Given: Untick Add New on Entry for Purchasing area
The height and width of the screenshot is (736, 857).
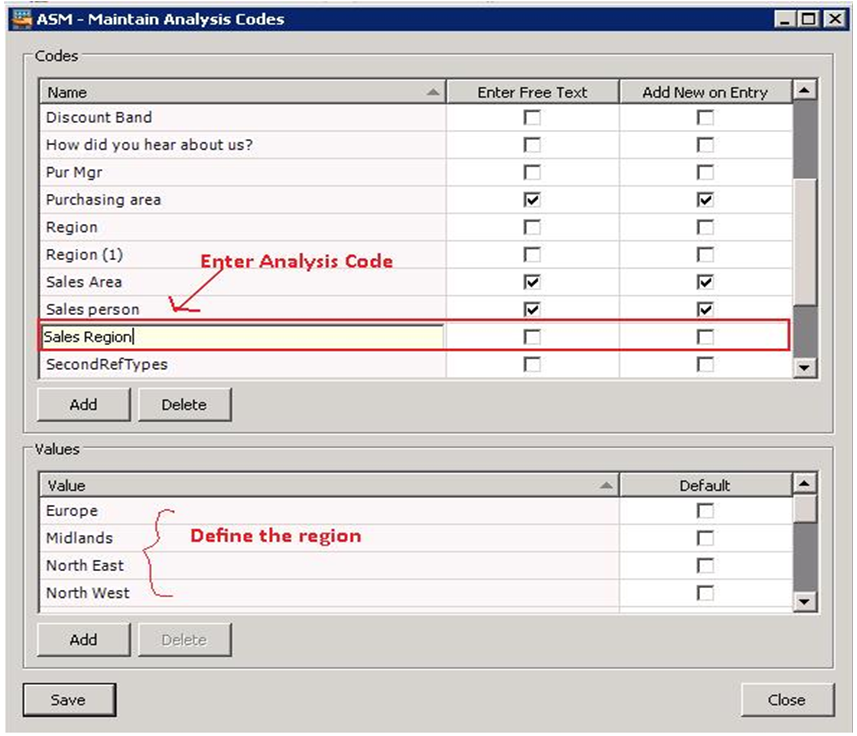Looking at the screenshot, I should (705, 199).
